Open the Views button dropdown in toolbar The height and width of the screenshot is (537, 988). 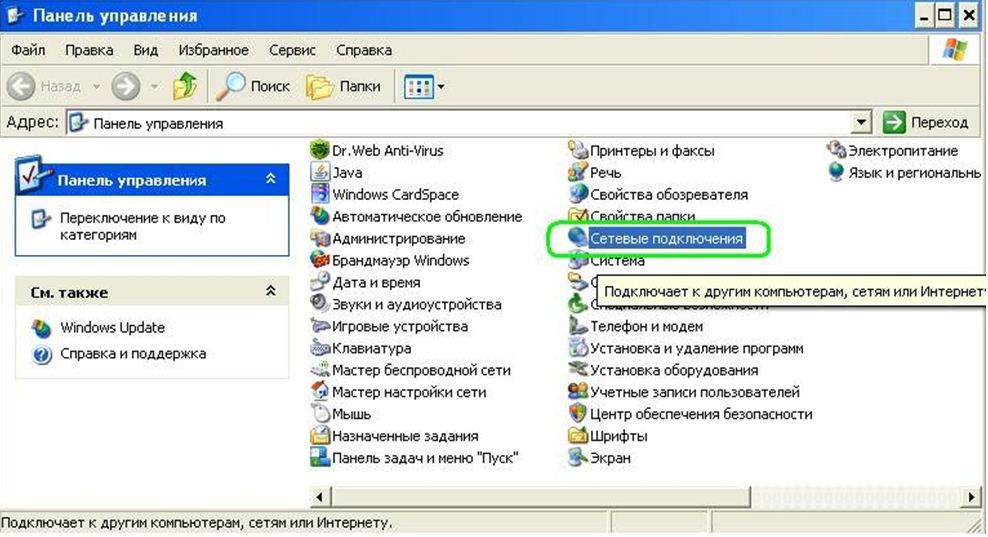(424, 87)
